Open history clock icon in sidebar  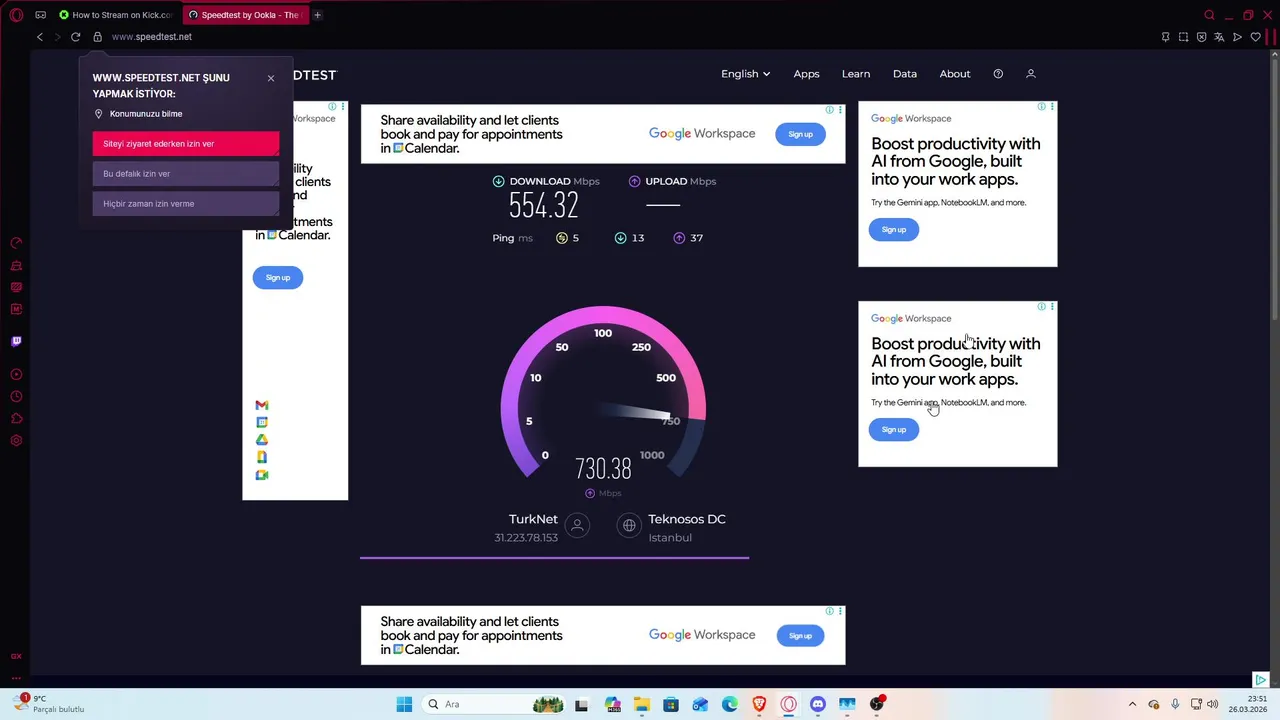coord(16,397)
